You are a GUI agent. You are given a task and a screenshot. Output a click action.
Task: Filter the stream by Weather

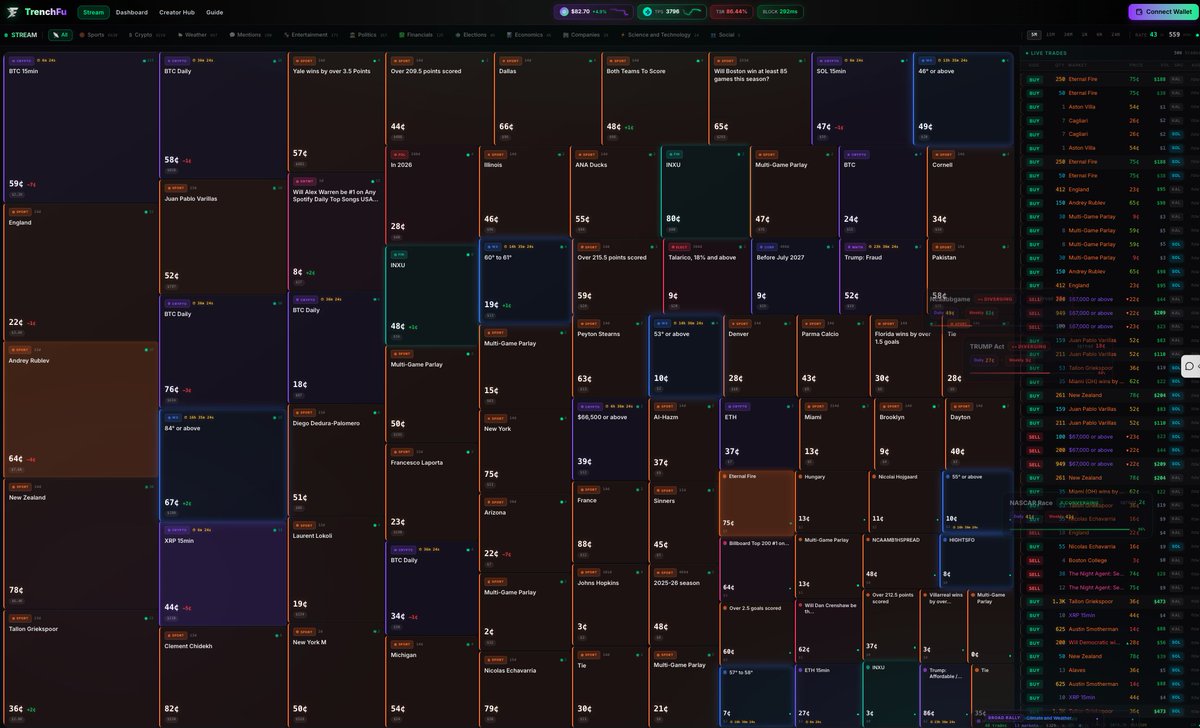(197, 35)
